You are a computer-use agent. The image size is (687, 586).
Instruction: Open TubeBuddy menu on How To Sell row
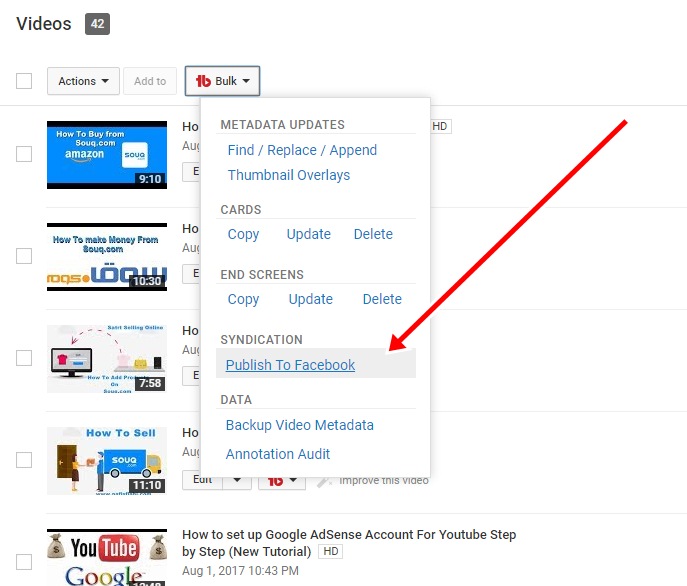(282, 481)
